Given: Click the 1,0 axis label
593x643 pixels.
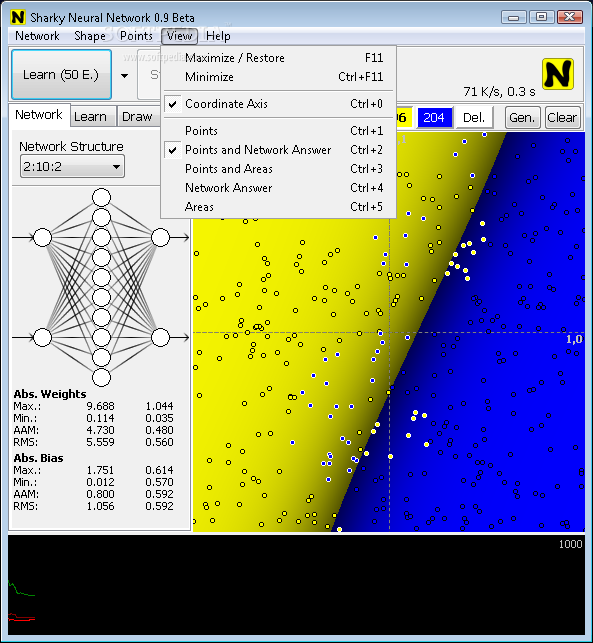Looking at the screenshot, I should point(574,339).
